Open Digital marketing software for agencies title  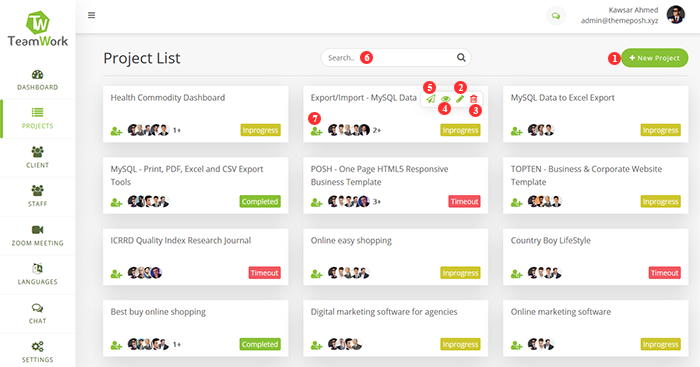pos(384,312)
